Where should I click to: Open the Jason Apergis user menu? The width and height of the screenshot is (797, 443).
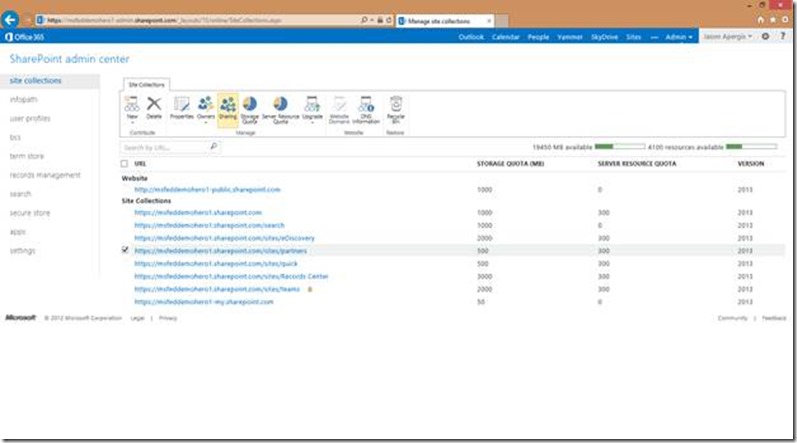coord(727,37)
